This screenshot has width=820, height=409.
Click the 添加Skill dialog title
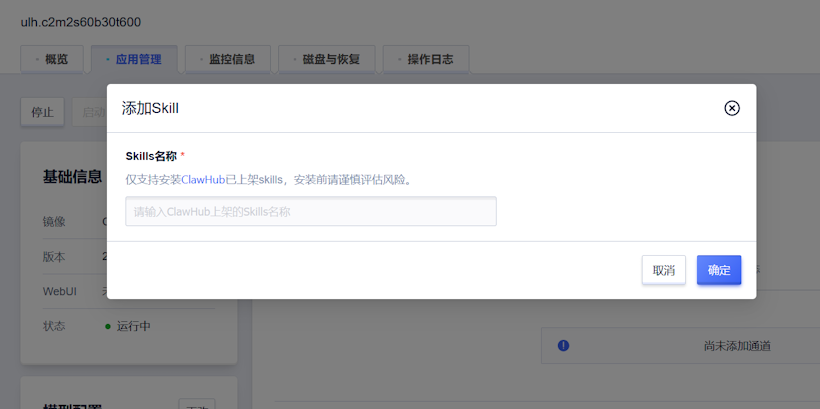click(150, 108)
